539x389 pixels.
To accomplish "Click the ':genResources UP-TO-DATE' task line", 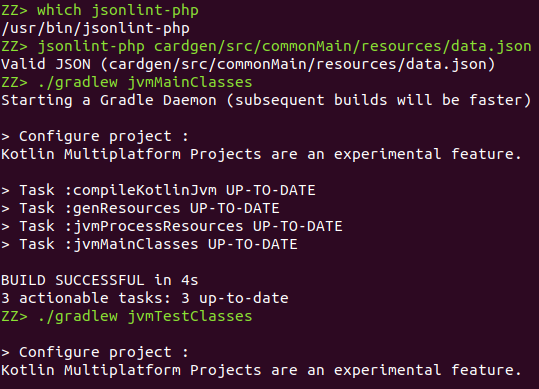I will [140, 208].
